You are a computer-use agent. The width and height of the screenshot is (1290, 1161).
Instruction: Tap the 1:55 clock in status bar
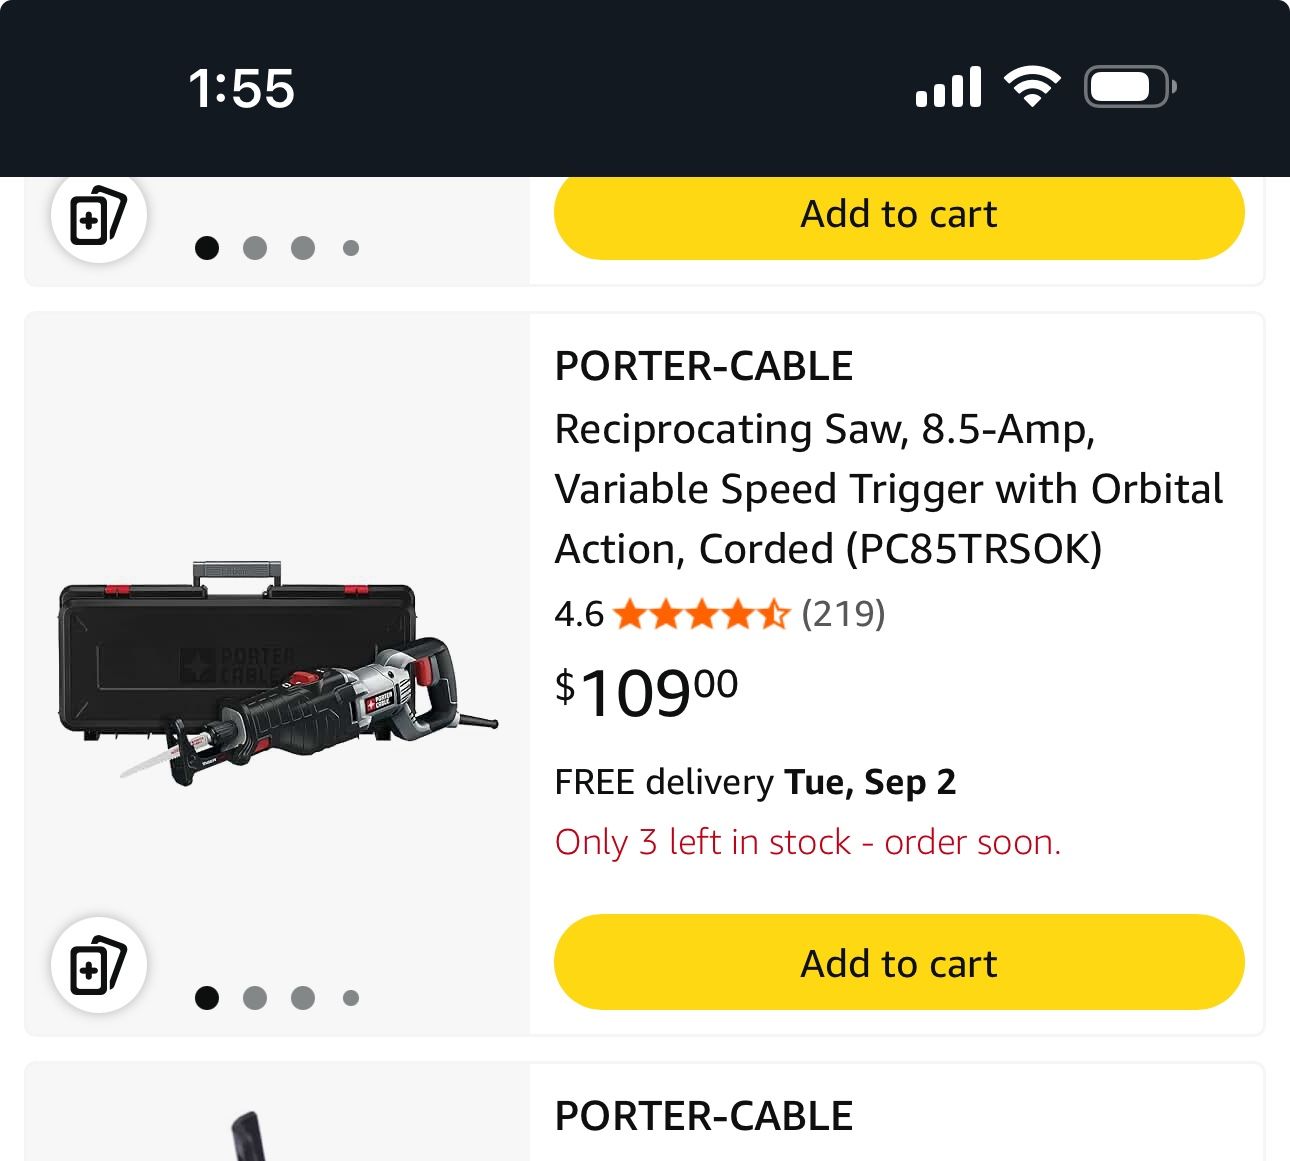(241, 88)
